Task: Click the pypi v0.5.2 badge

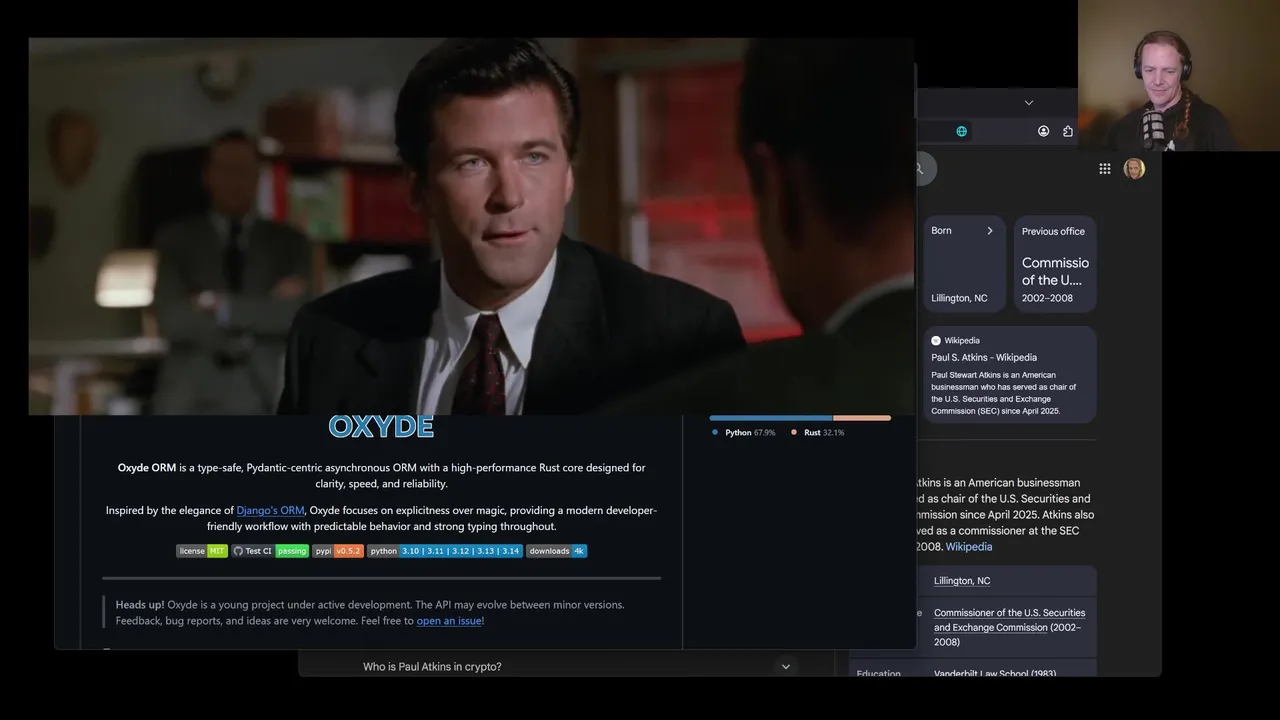Action: pos(338,551)
